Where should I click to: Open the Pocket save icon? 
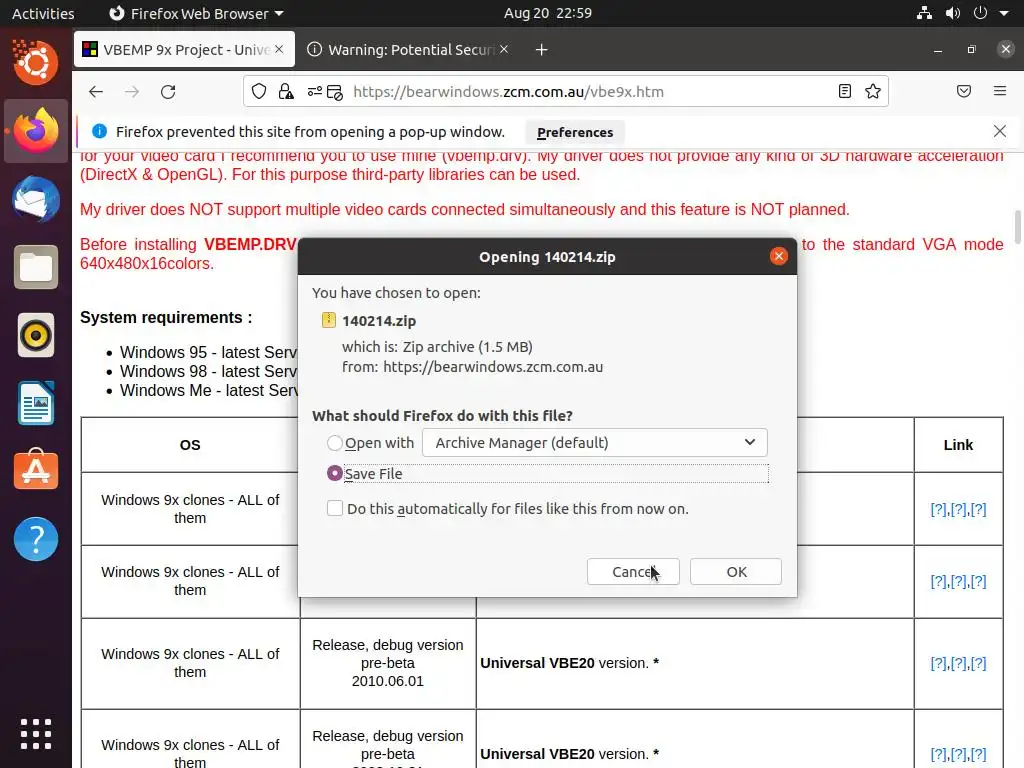[x=964, y=91]
